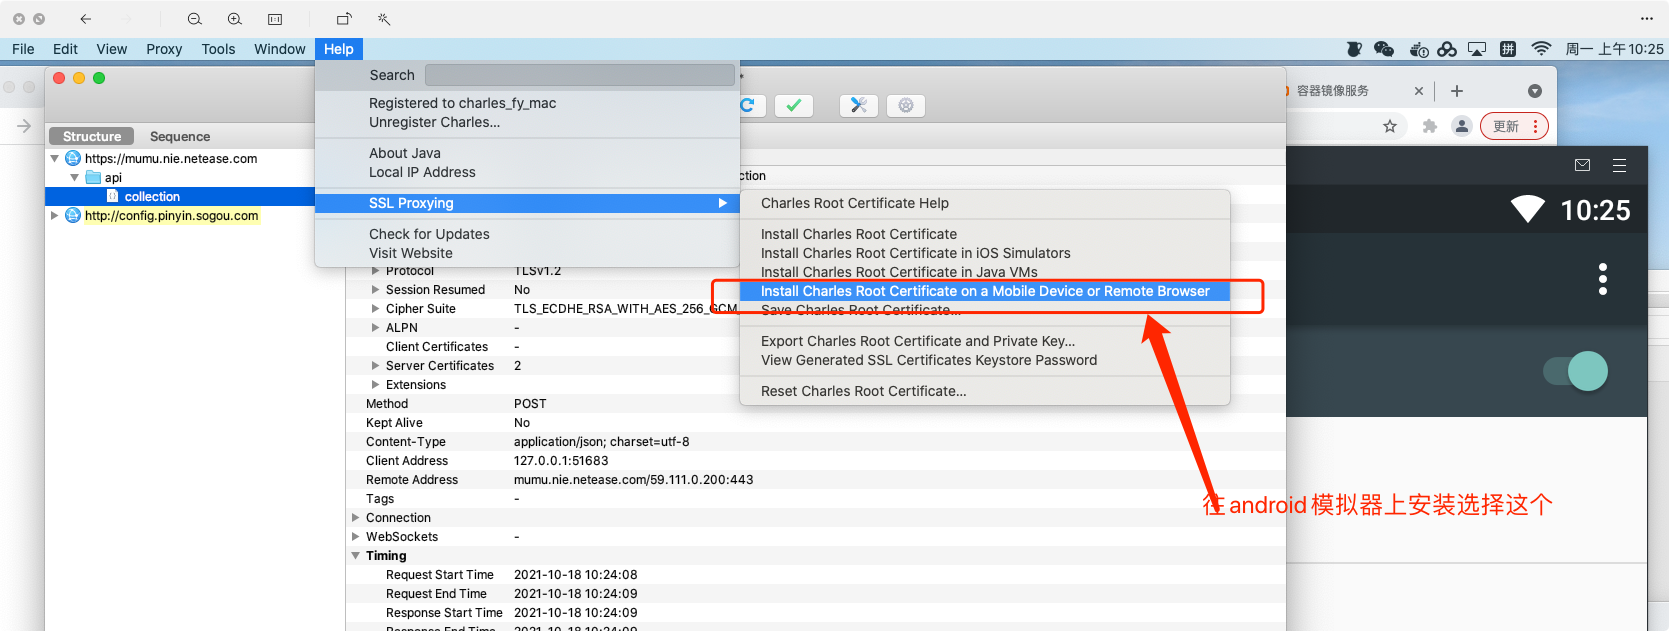Click the actual size 1:1 icon
Viewport: 1669px width, 631px height.
click(275, 19)
